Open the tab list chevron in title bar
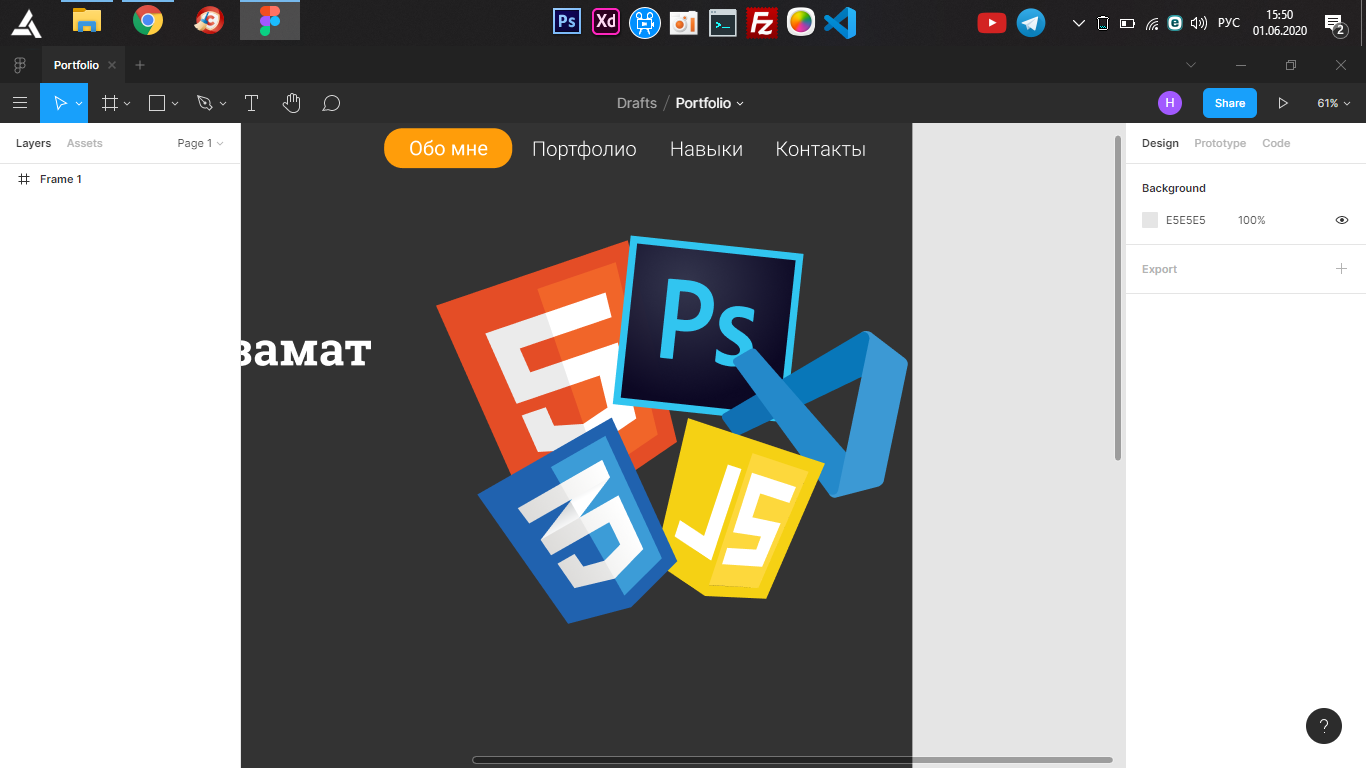 [1191, 65]
